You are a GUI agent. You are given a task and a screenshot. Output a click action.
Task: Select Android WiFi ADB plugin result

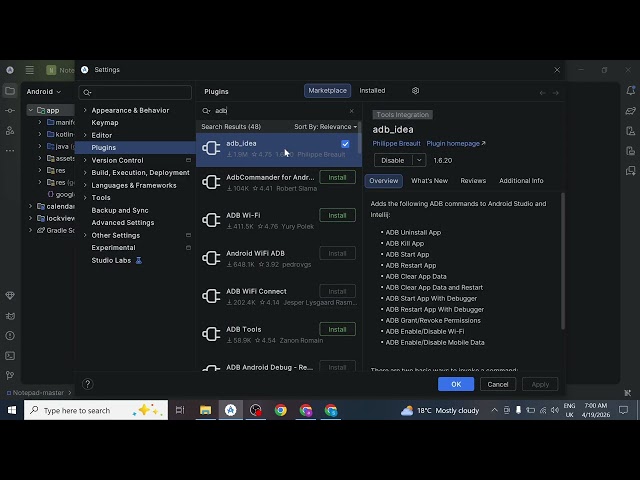coord(279,258)
